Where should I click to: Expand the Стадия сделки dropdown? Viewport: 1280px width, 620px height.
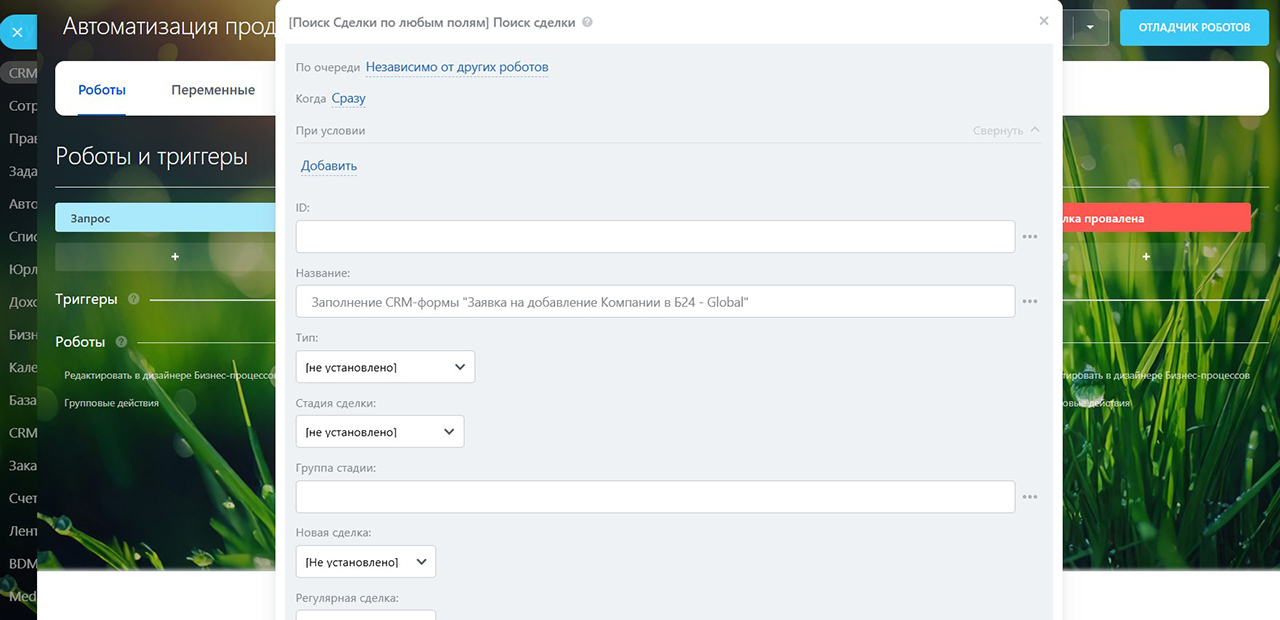[380, 432]
